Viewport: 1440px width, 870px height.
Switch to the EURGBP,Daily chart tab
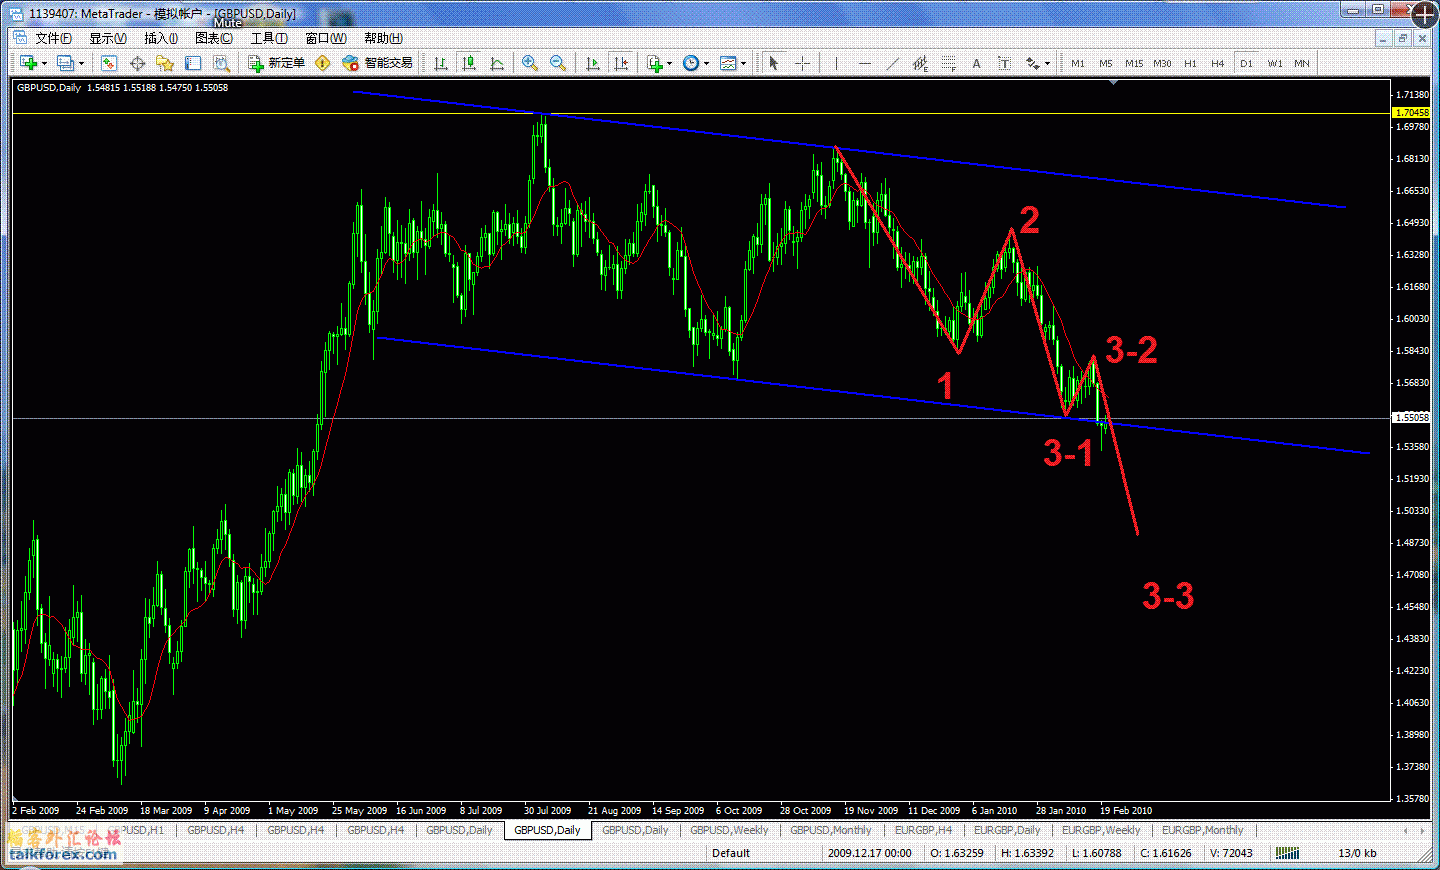pos(1007,830)
